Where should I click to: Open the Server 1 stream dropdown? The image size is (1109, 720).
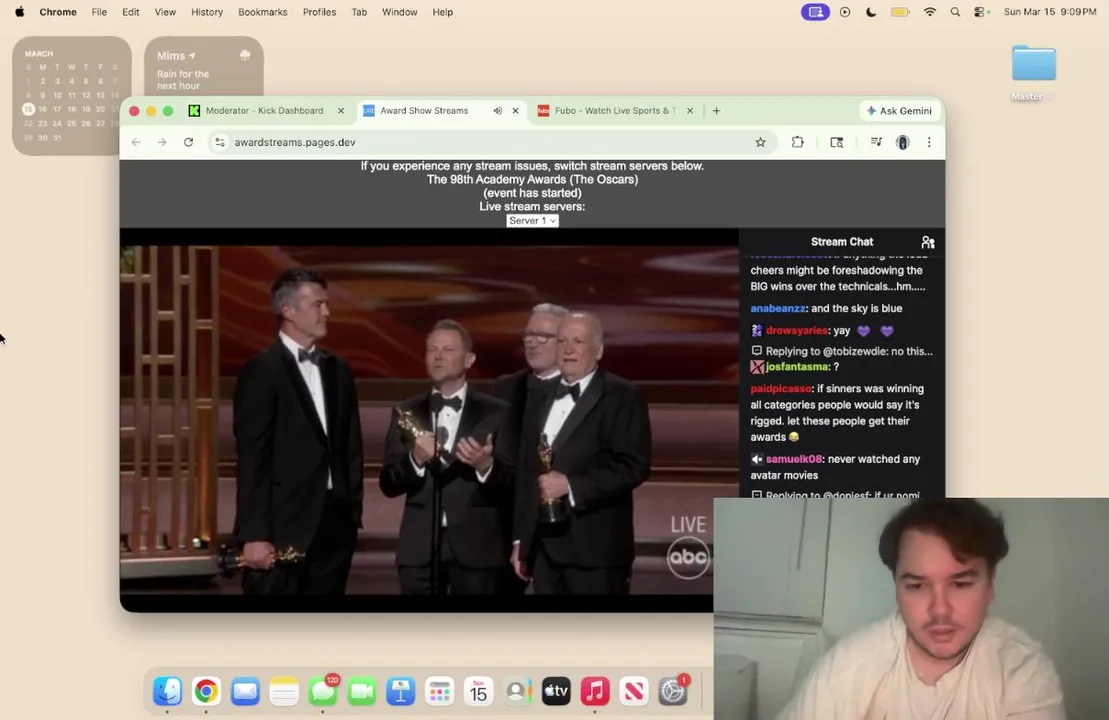coord(533,221)
